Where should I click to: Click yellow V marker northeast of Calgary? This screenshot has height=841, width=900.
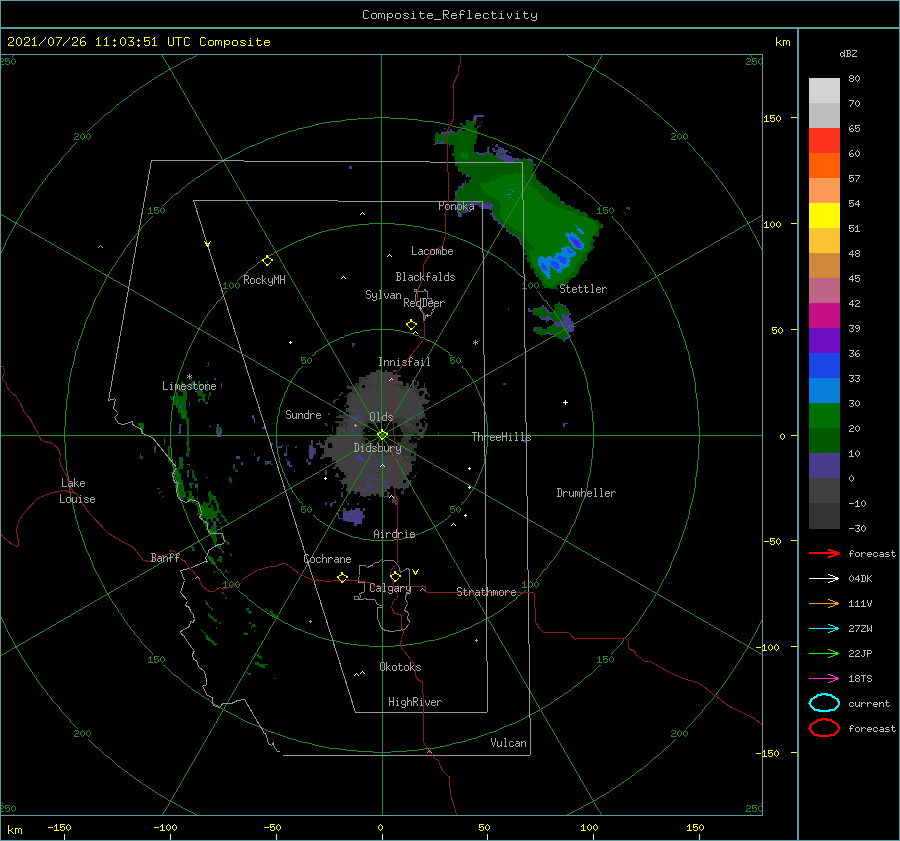coord(416,572)
